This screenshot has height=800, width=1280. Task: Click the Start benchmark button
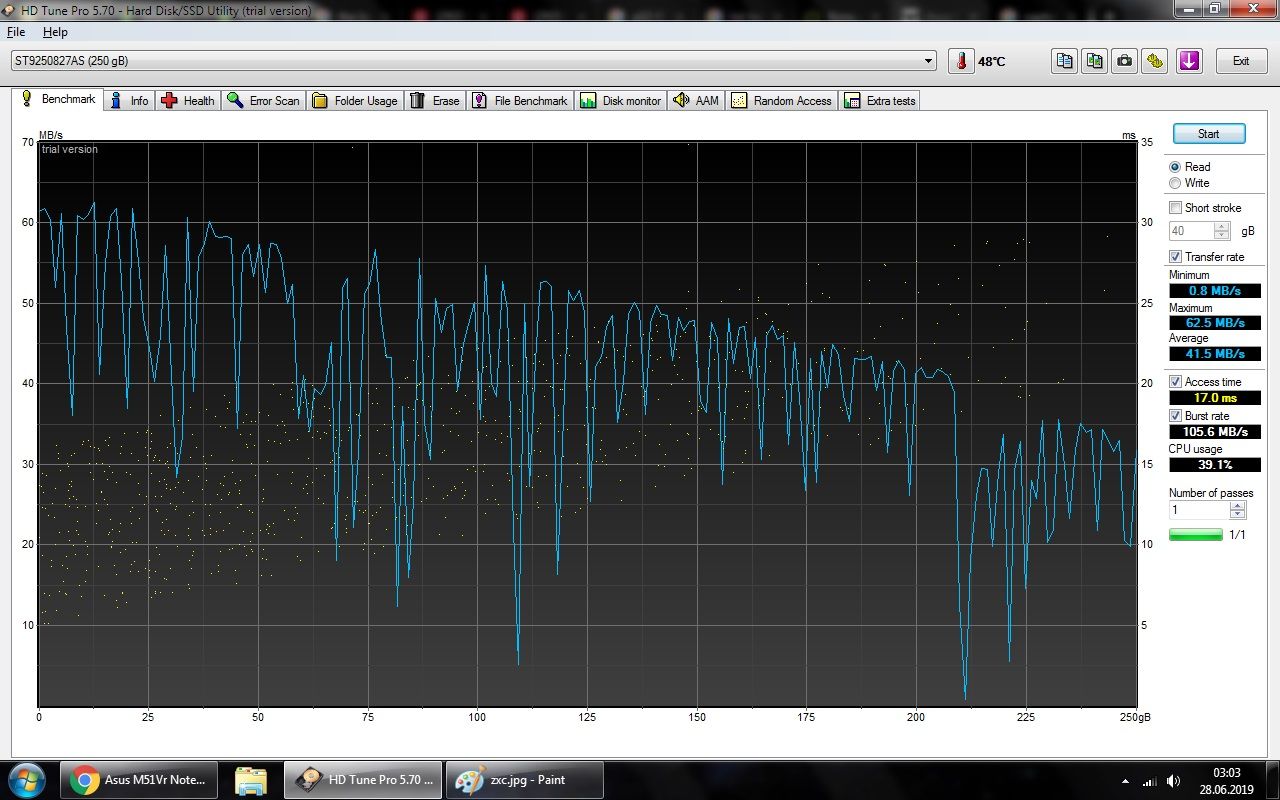1208,134
